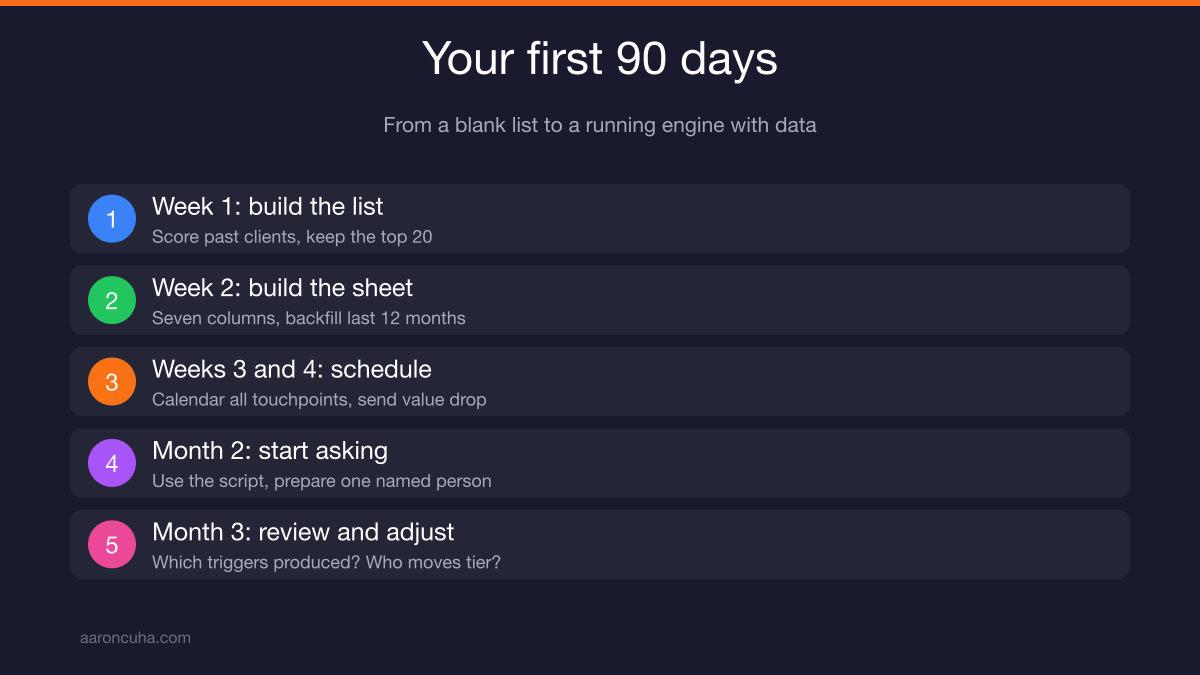Click the pink number 5 circle
The width and height of the screenshot is (1200, 675).
(x=112, y=544)
